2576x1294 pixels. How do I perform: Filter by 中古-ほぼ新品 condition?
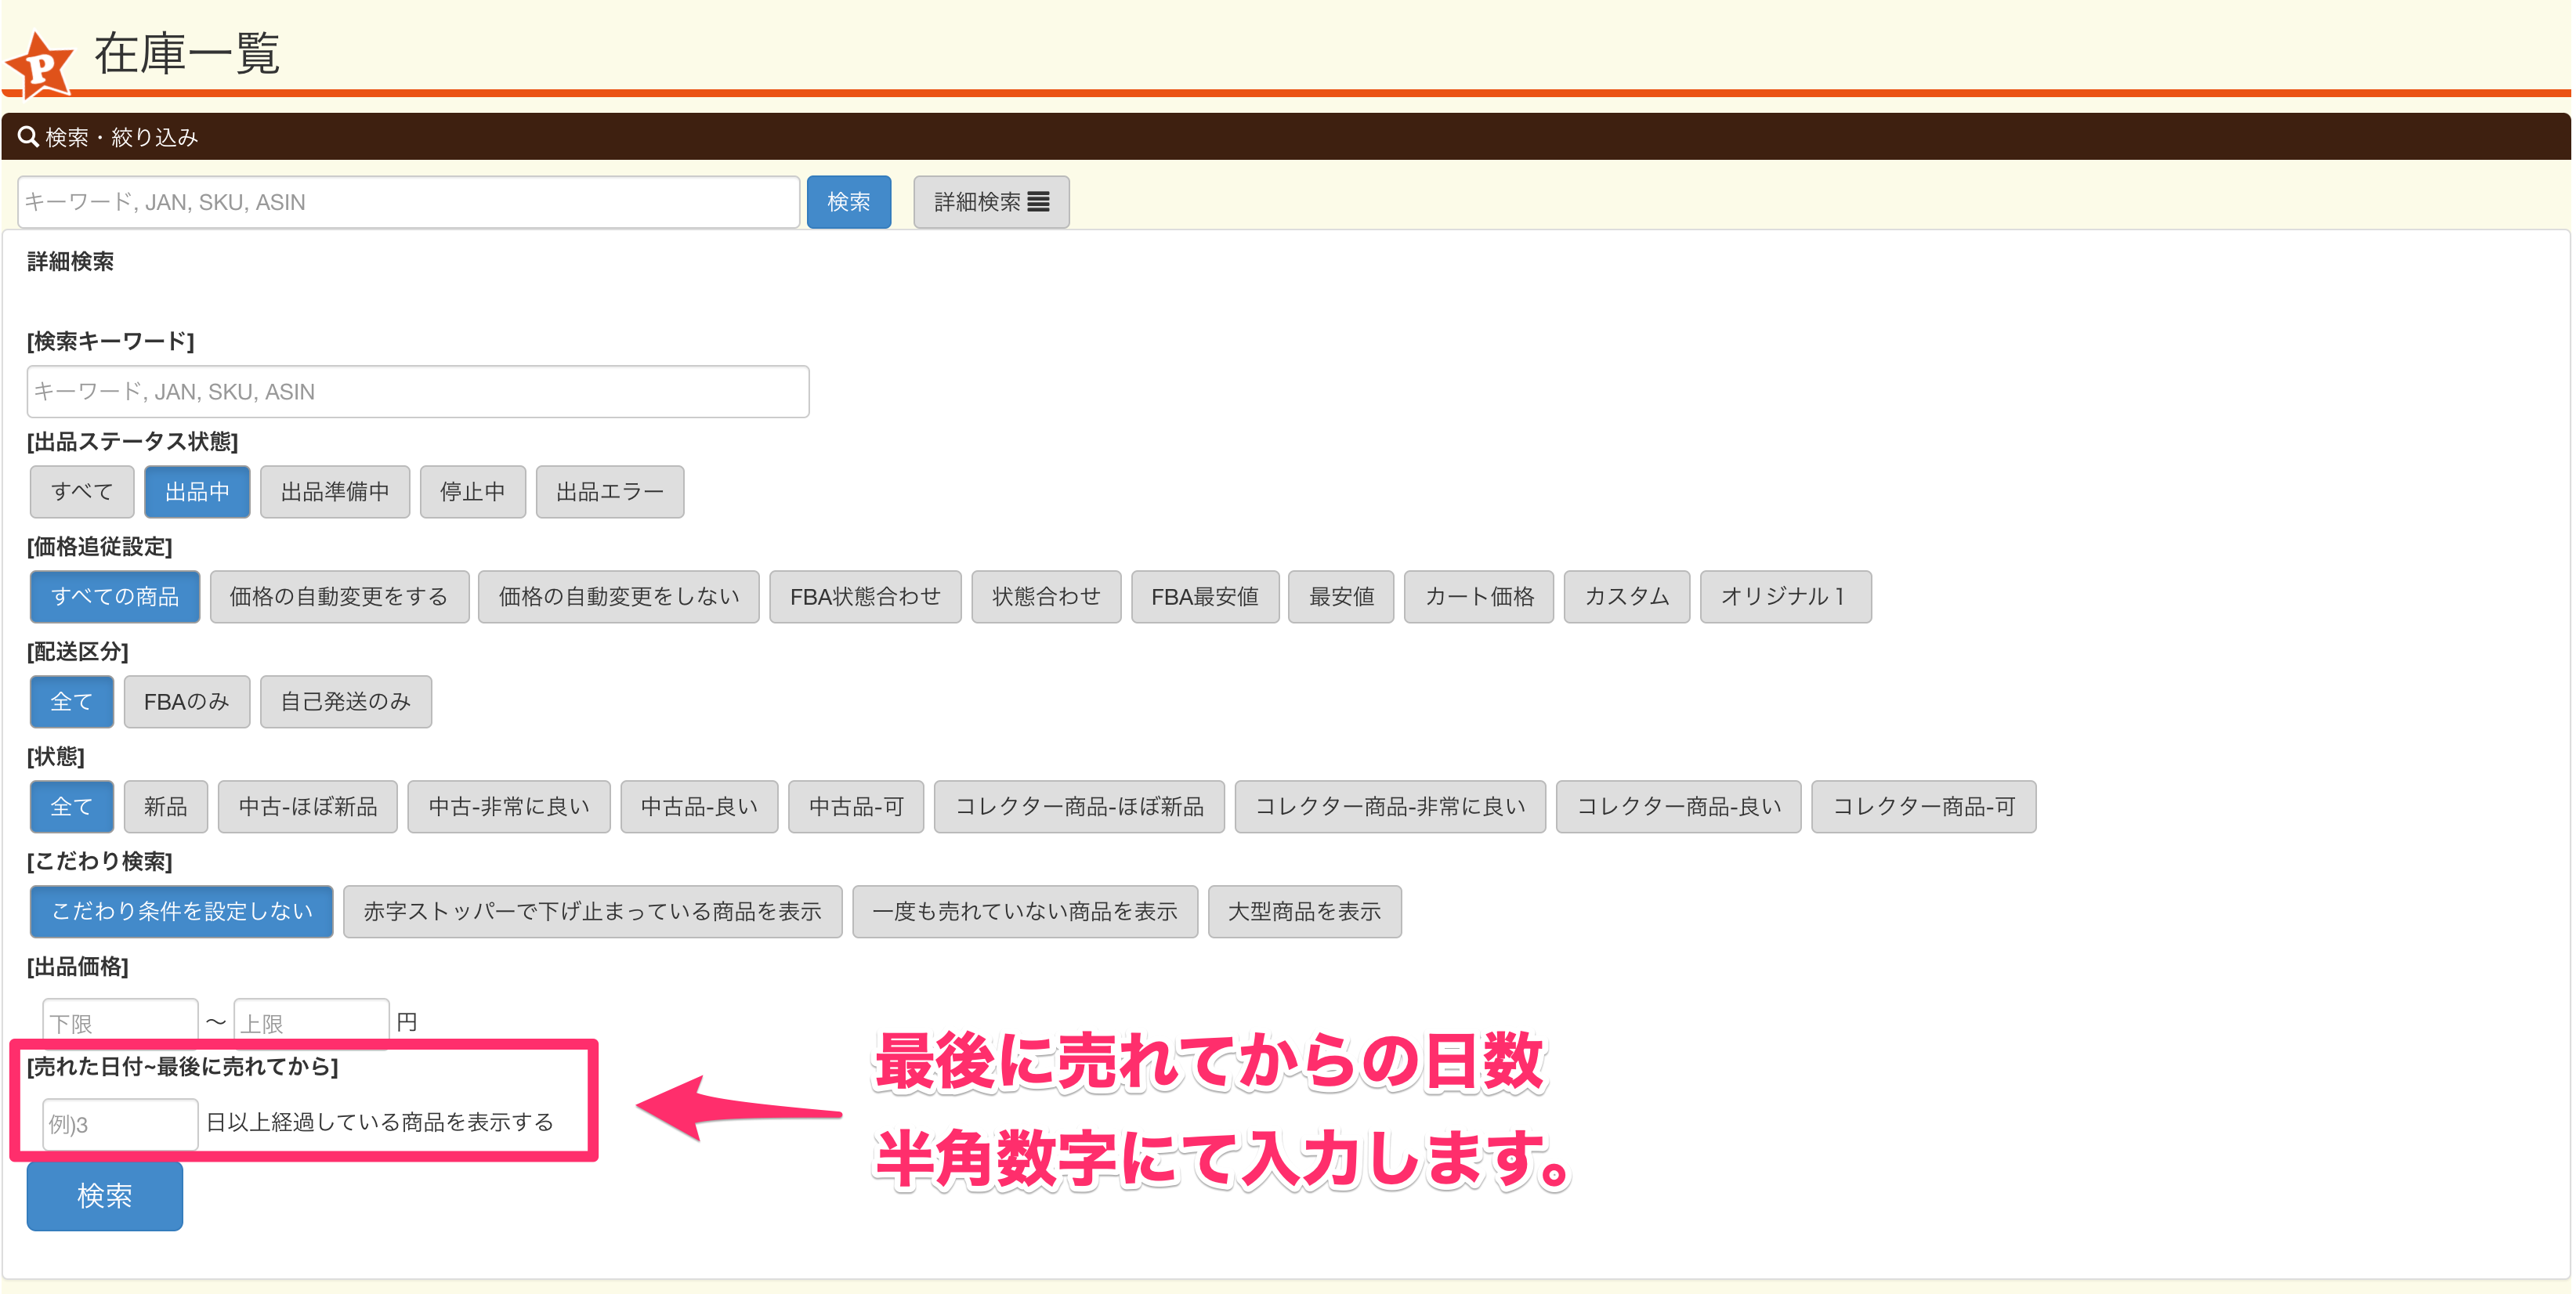click(308, 807)
